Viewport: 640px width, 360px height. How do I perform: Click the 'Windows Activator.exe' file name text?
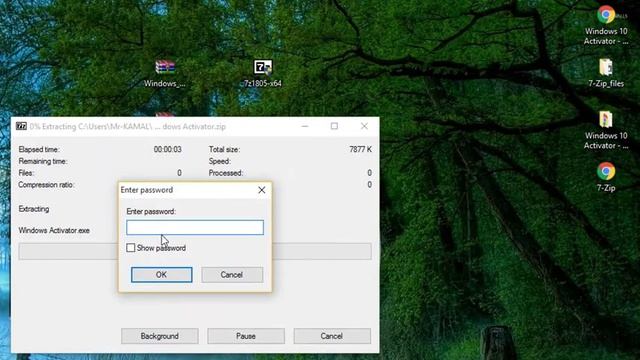point(54,231)
